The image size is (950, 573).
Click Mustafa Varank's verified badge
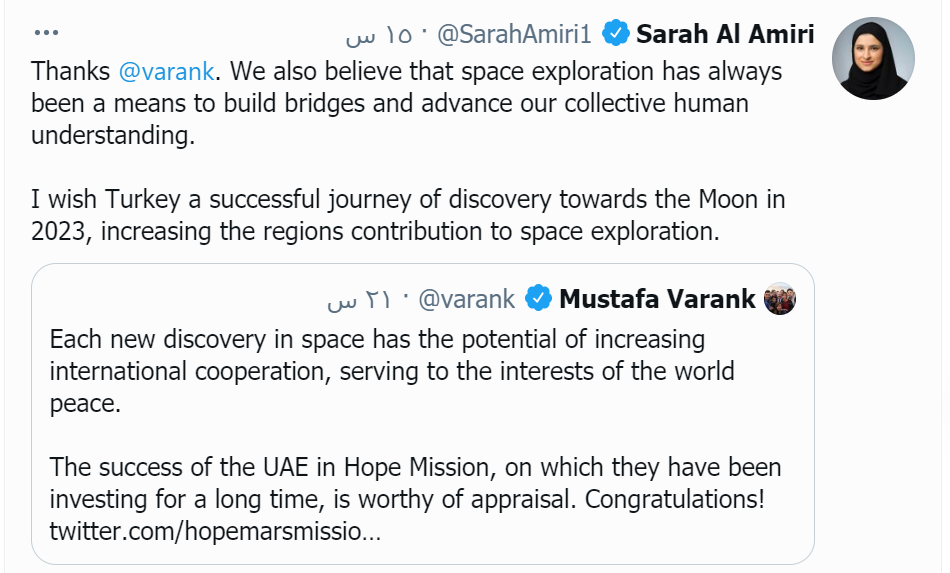point(539,298)
